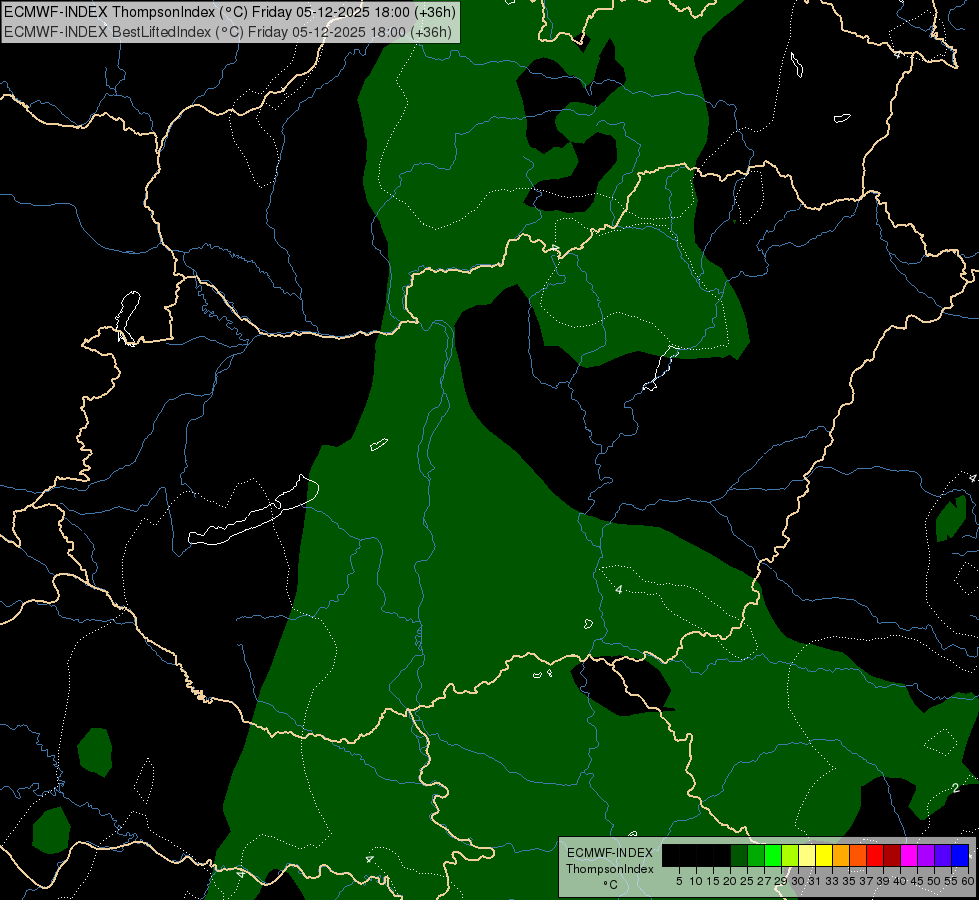Click the legend tick value '10'

click(x=696, y=881)
